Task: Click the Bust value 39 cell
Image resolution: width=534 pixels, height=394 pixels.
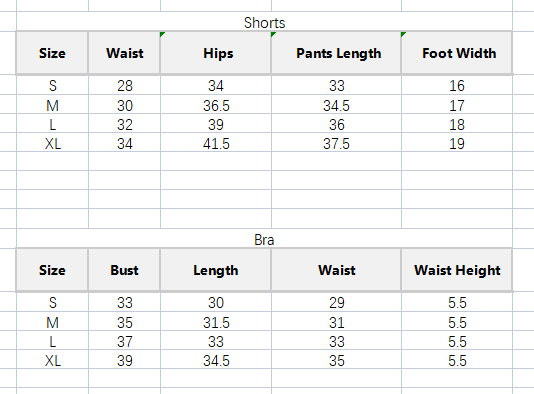Action: pyautogui.click(x=124, y=360)
